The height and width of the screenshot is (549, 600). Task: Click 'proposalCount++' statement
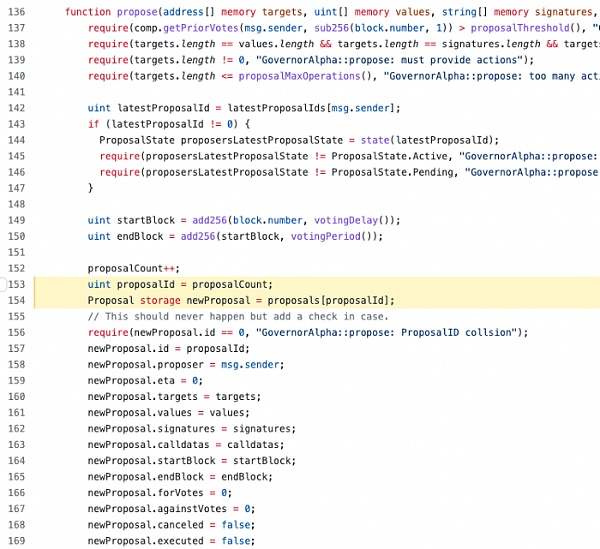[134, 269]
